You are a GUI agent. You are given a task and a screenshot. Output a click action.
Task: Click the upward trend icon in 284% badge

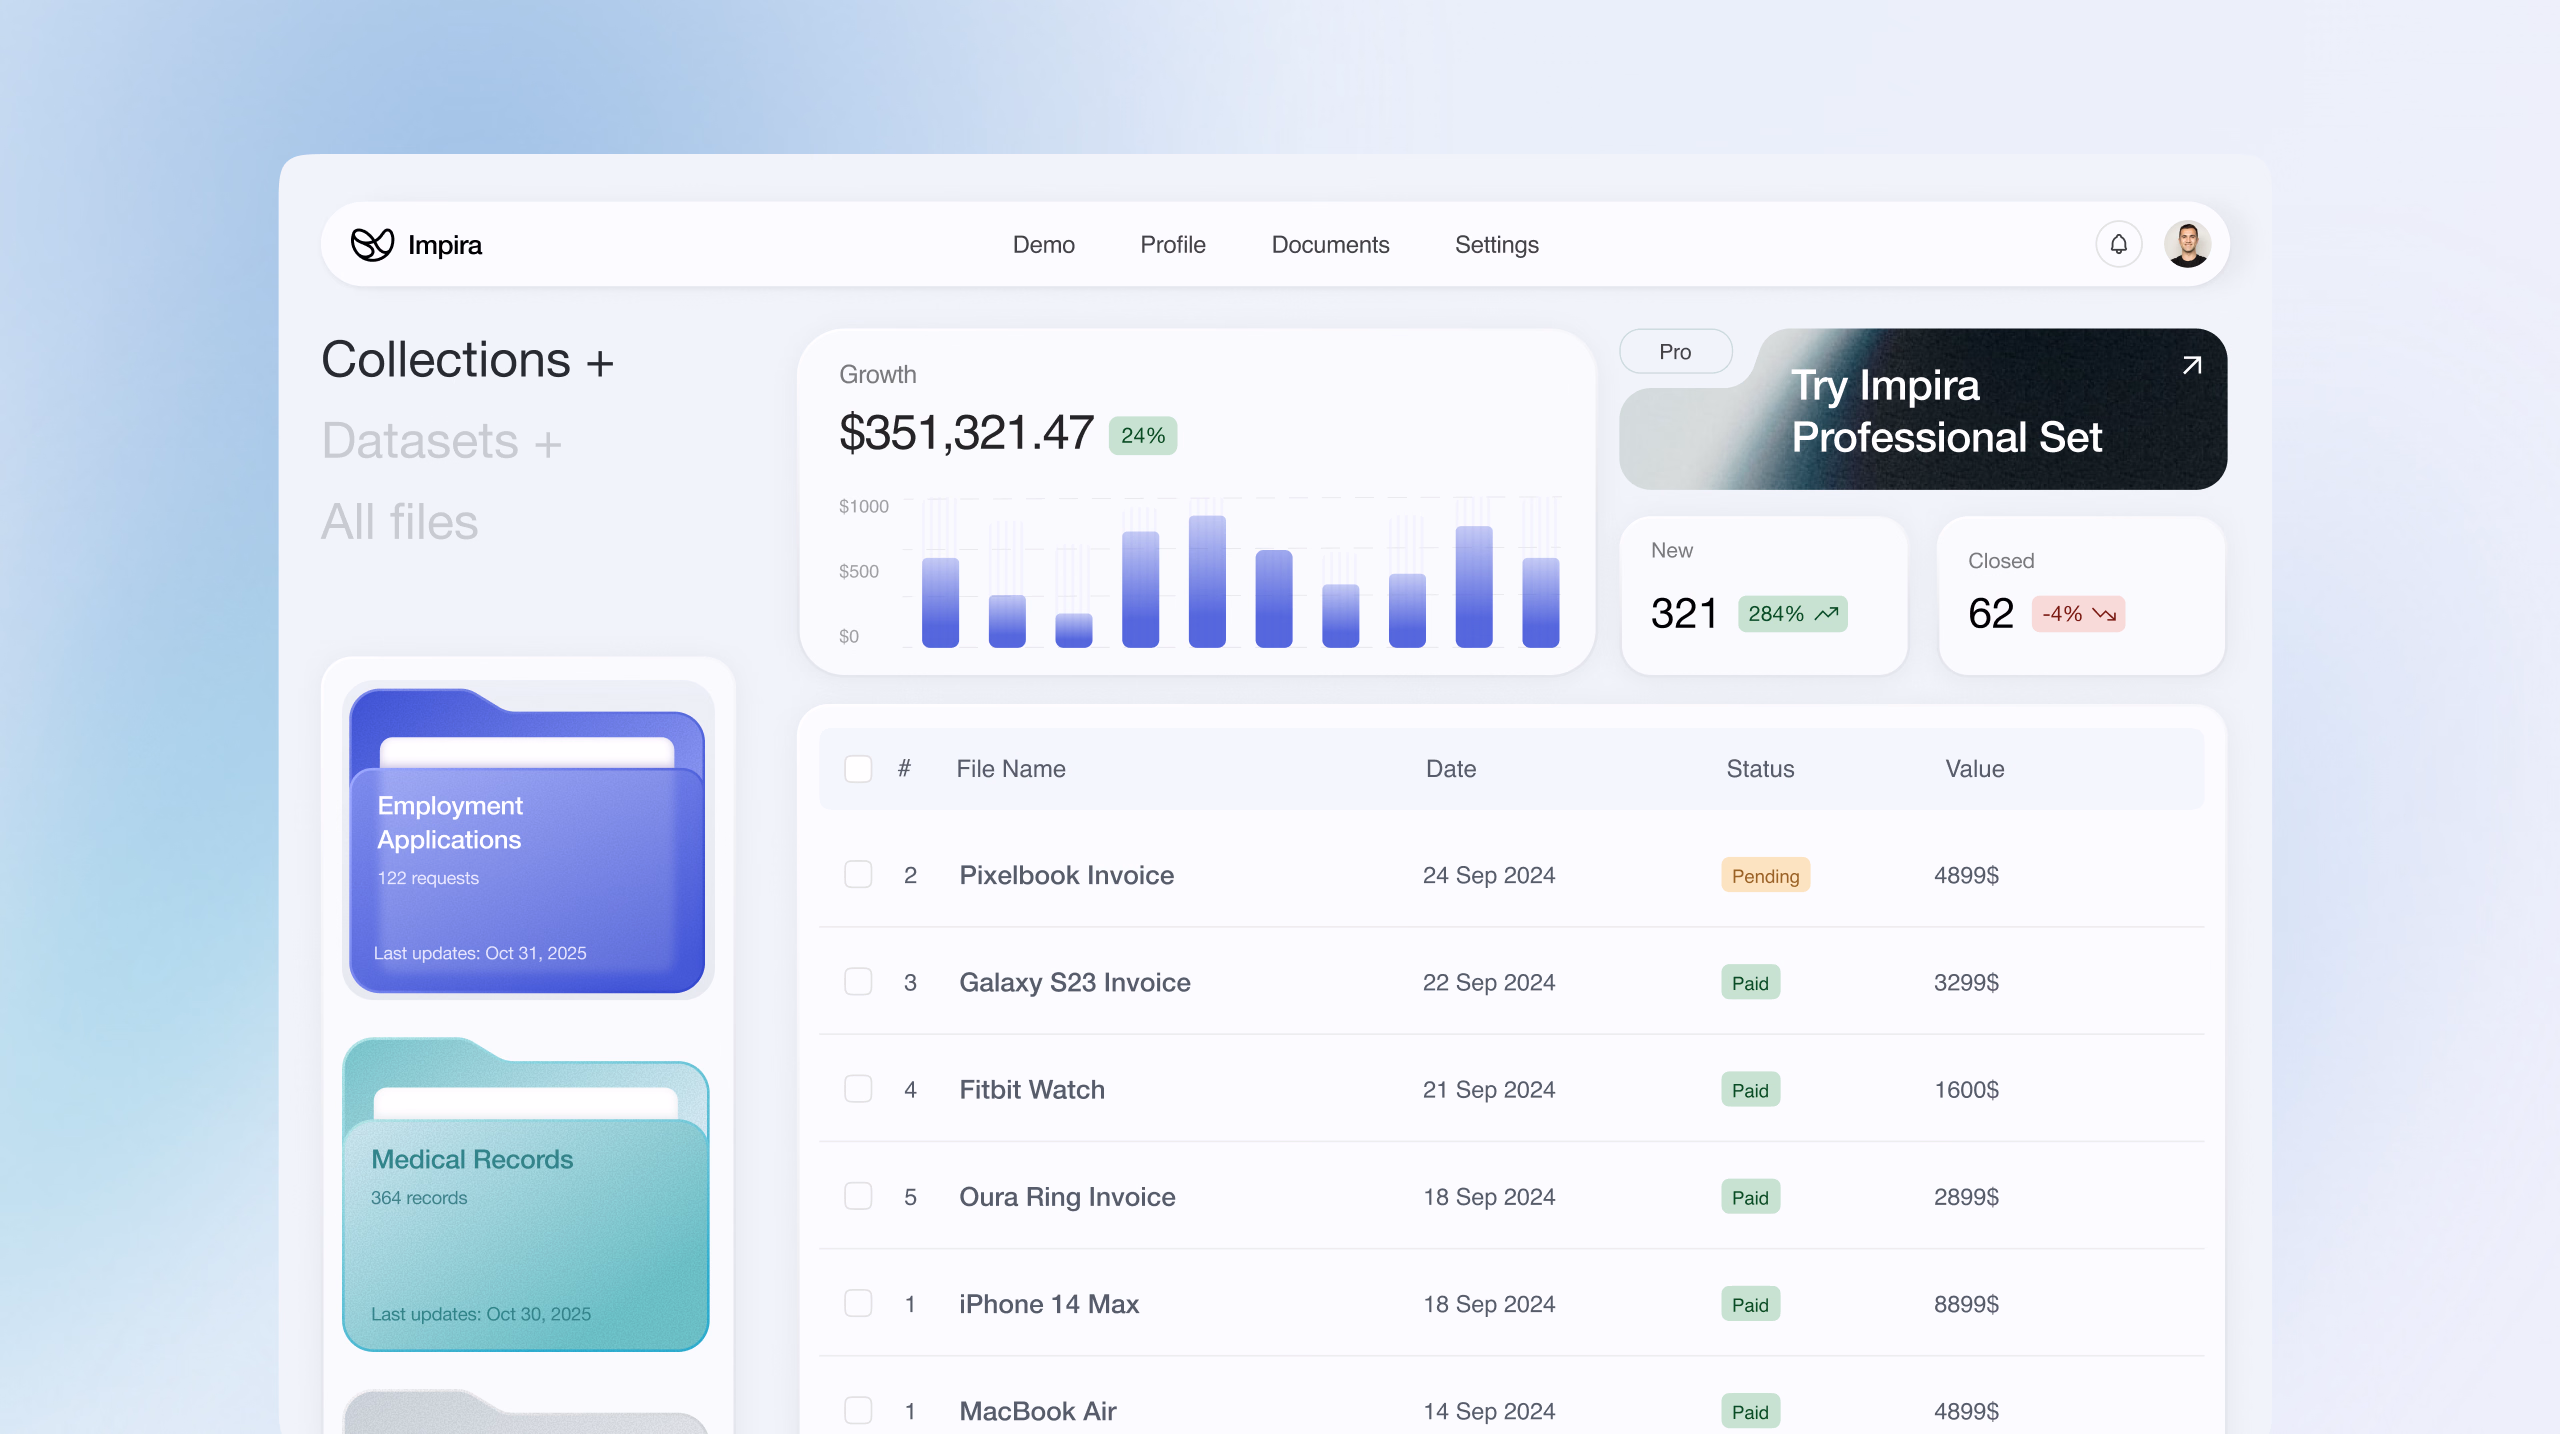(1826, 614)
